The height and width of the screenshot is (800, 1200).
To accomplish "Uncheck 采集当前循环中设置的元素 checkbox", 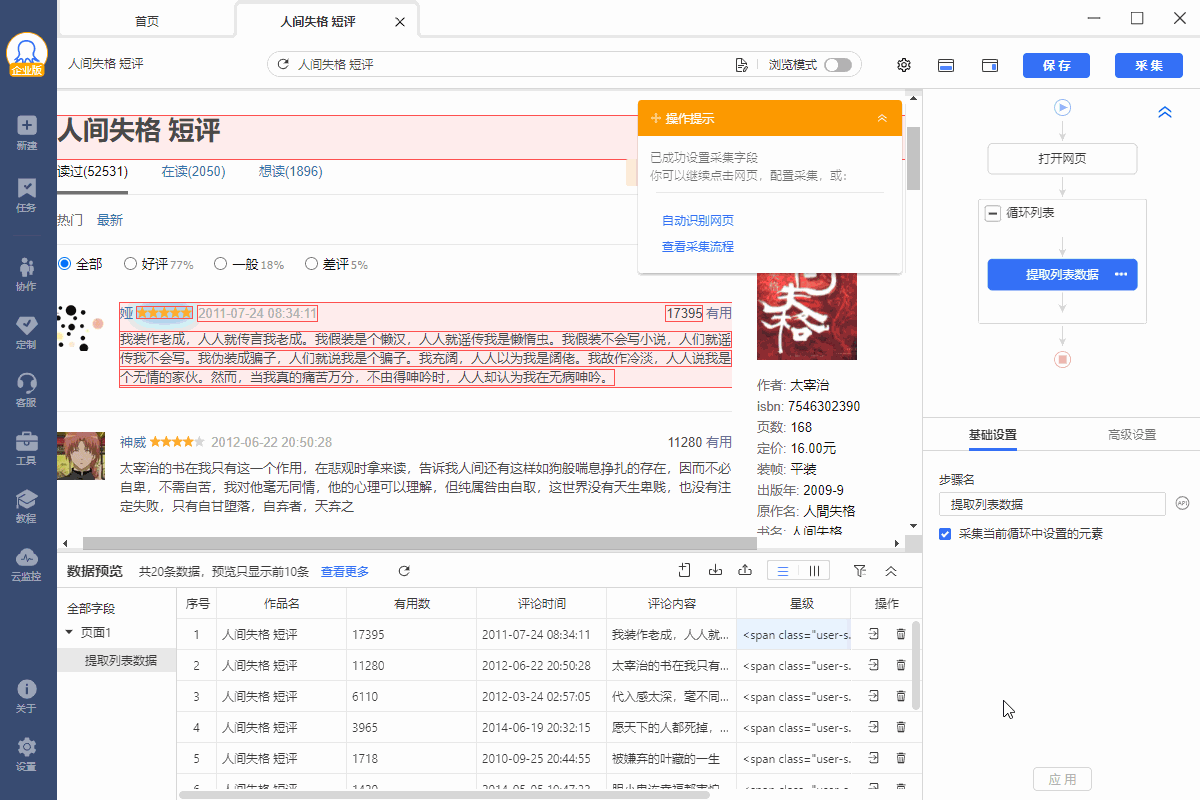I will click(x=945, y=534).
